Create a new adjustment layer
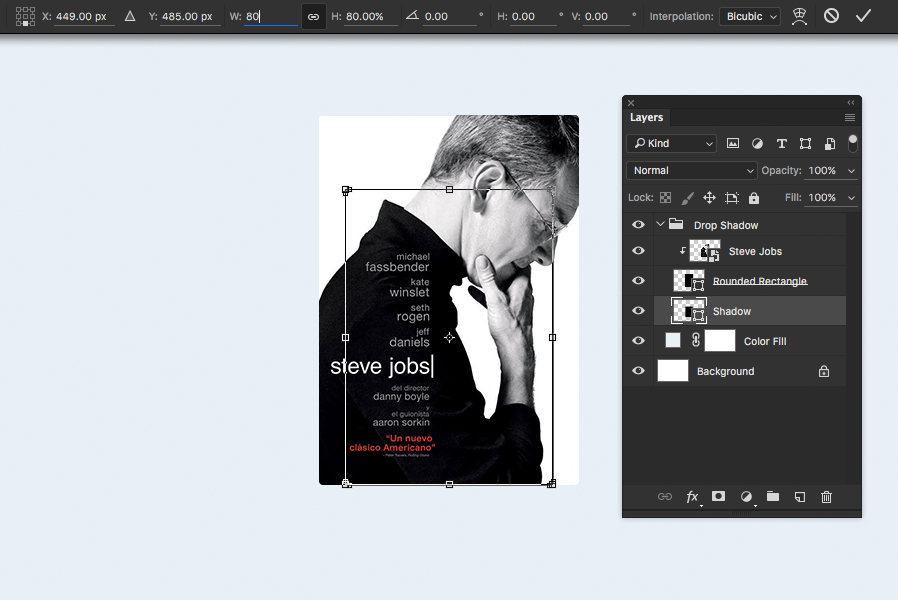Image resolution: width=898 pixels, height=600 pixels. point(745,497)
